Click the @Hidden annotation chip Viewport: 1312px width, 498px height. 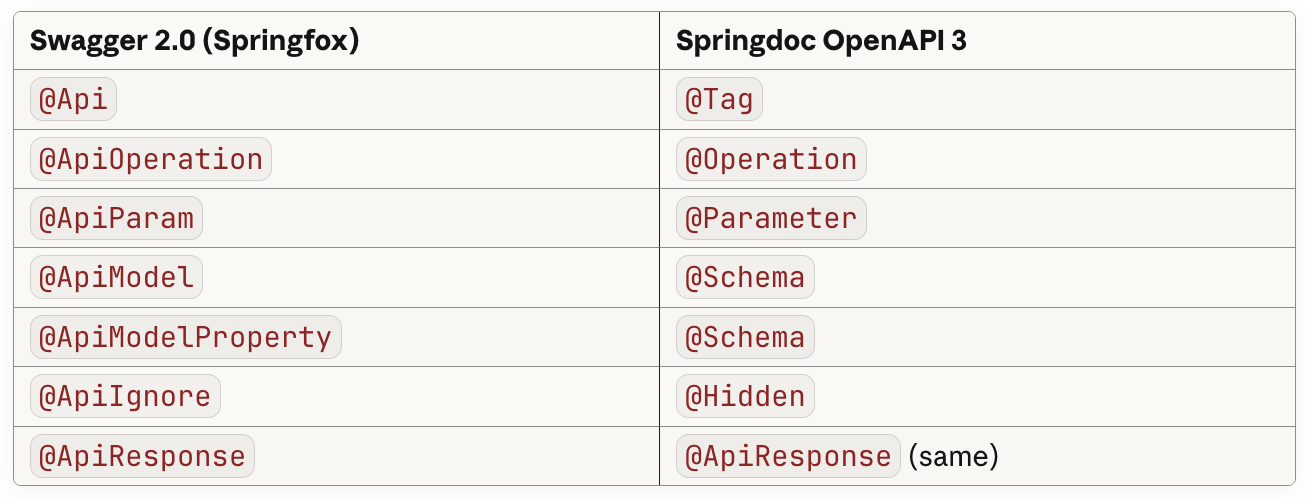(745, 396)
